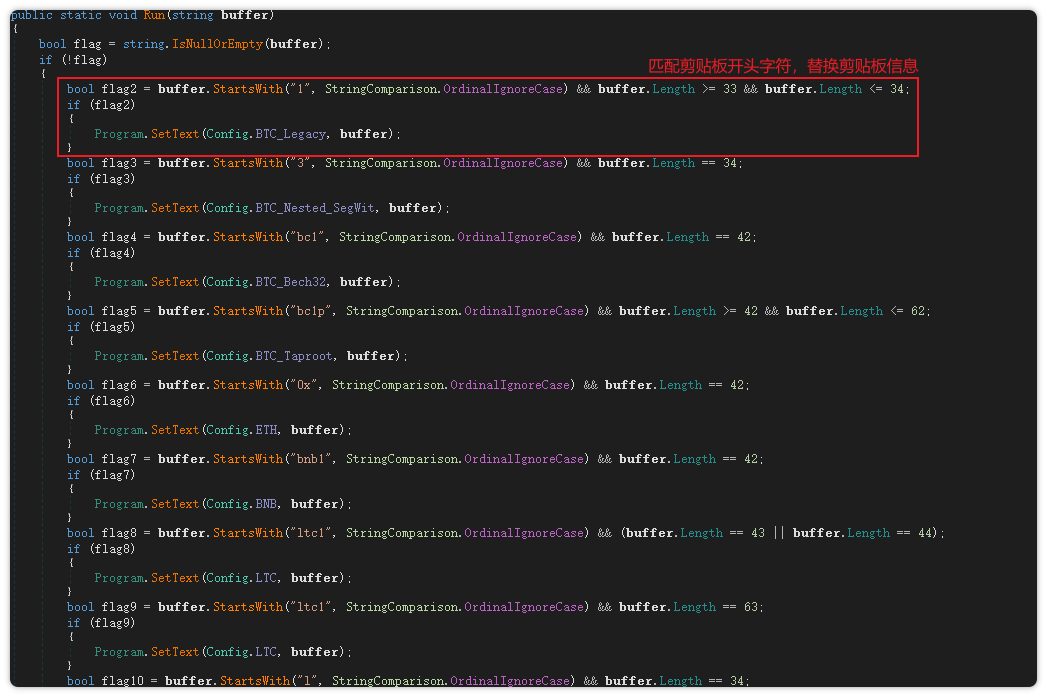Click the "if (flag6)" statement
The height and width of the screenshot is (697, 1047).
(x=100, y=400)
